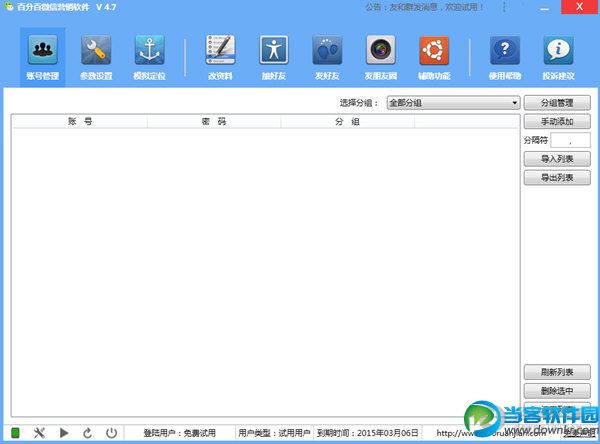The height and width of the screenshot is (444, 600).
Task: Open 使用帮助 question mark icon
Action: [x=505, y=50]
